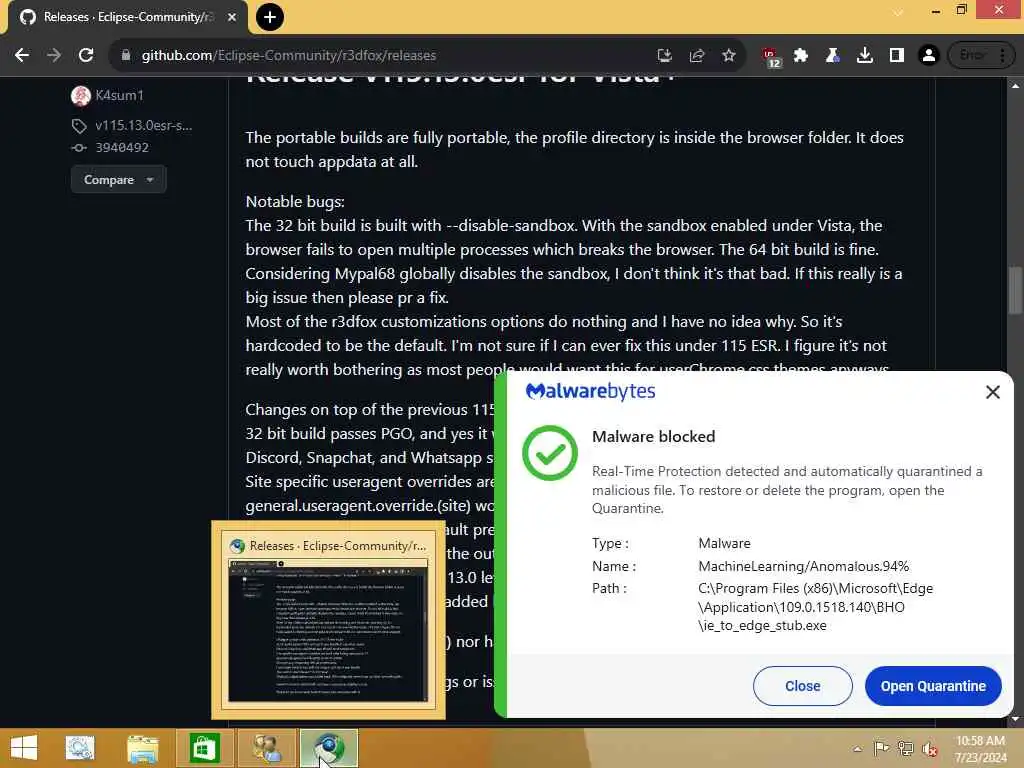Show hidden tray icons arrow
This screenshot has height=768, width=1024.
tap(857, 749)
